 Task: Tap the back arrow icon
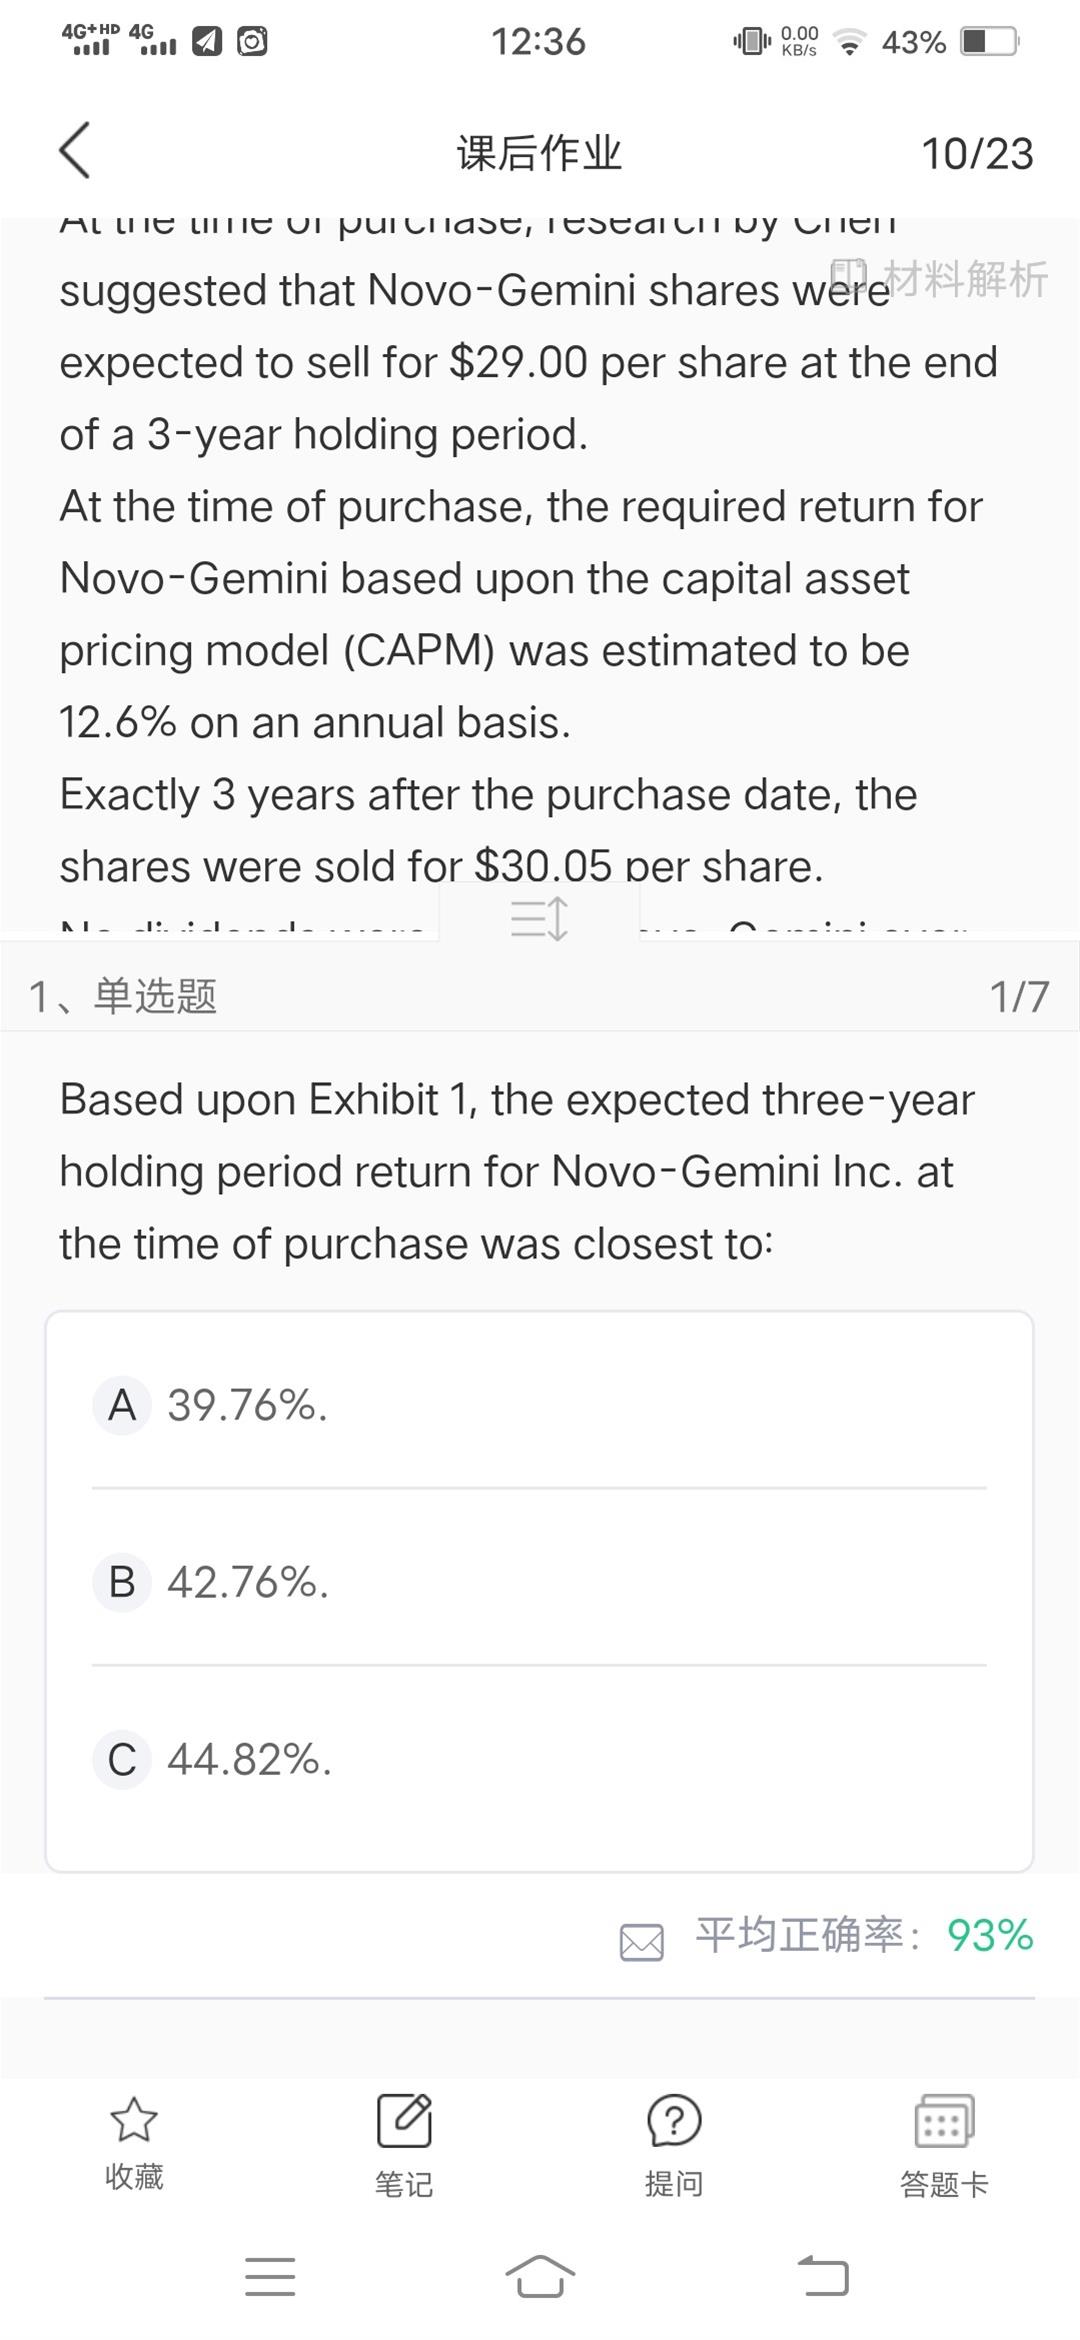tap(75, 151)
